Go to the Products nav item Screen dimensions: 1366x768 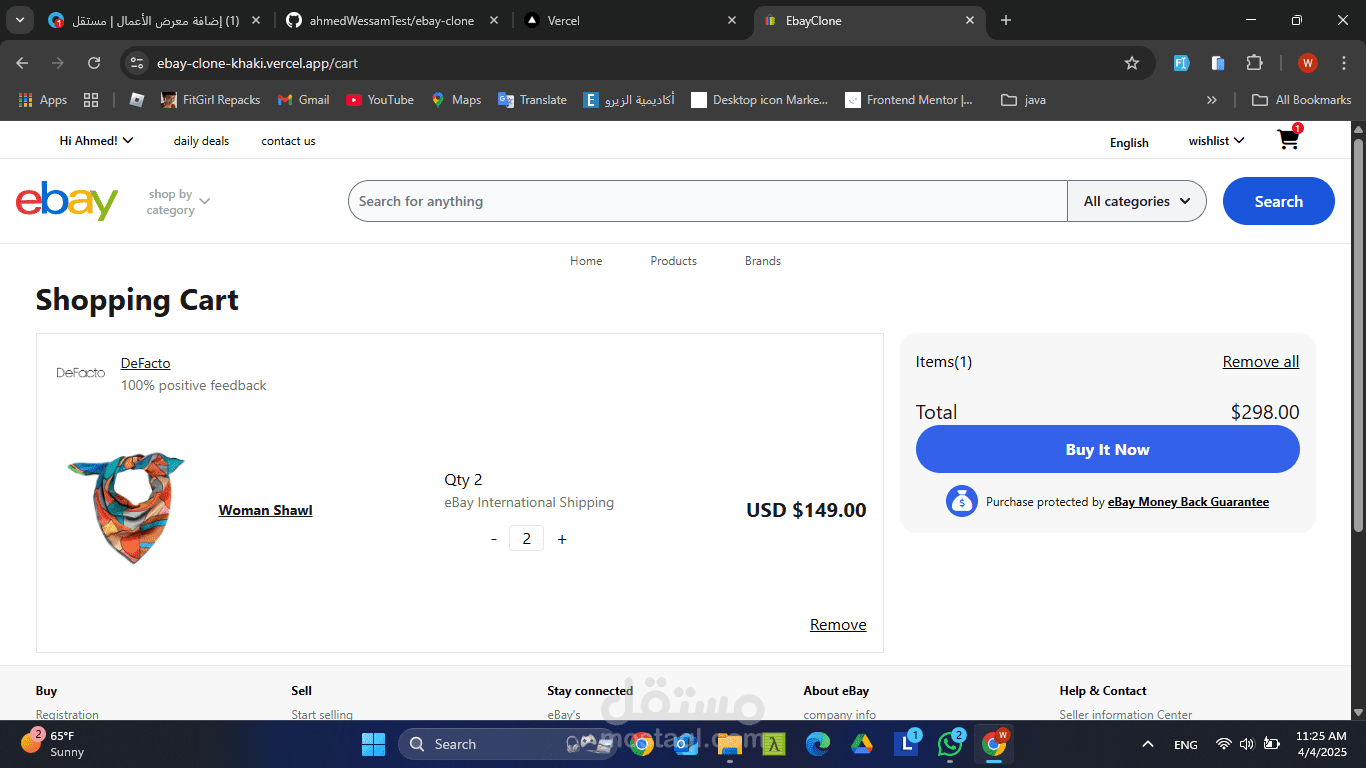pyautogui.click(x=674, y=261)
